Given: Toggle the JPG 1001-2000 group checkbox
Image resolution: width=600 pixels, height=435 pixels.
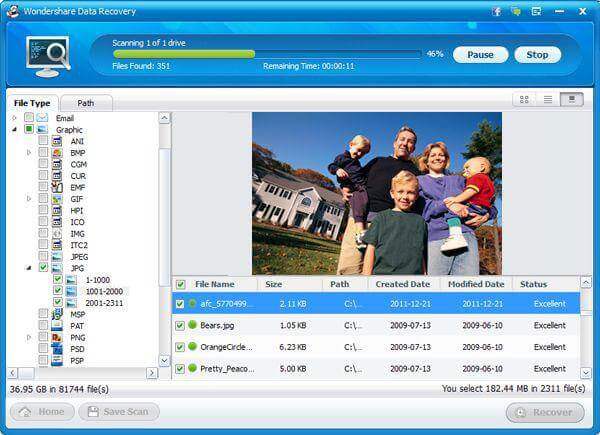Looking at the screenshot, I should [58, 290].
